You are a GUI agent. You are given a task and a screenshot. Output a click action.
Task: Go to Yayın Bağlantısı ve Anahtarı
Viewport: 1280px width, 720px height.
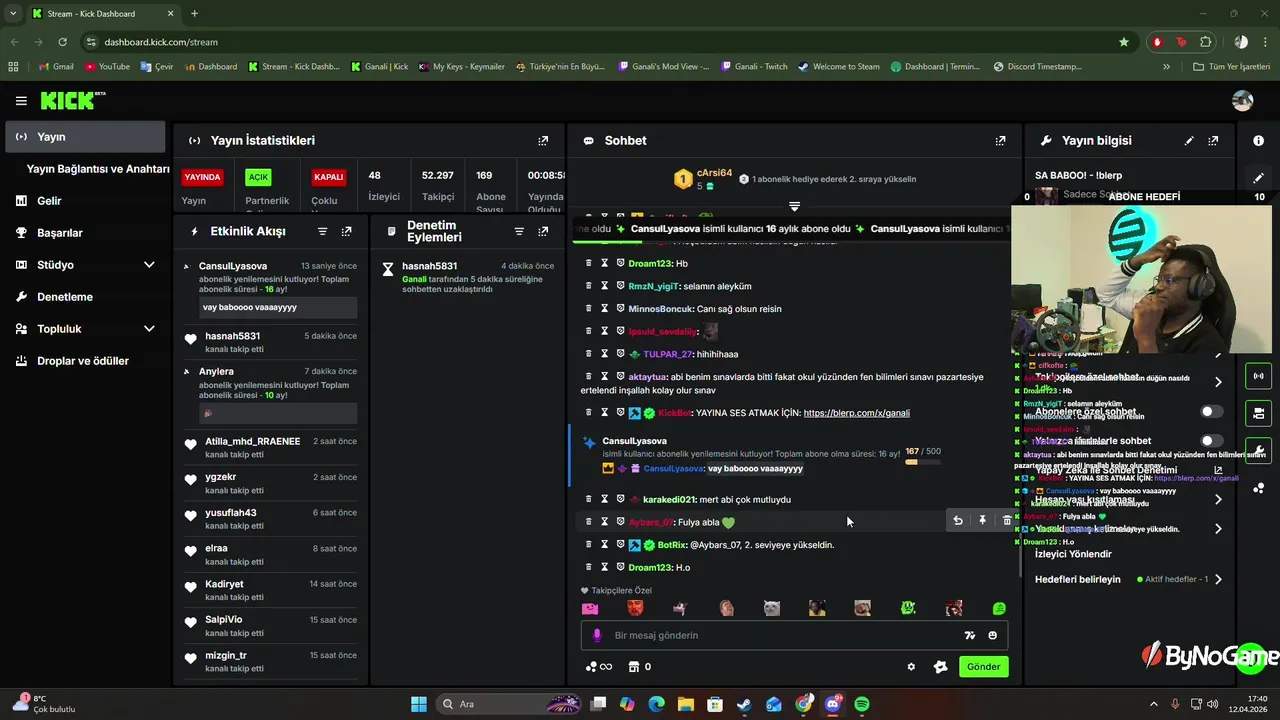(x=98, y=169)
